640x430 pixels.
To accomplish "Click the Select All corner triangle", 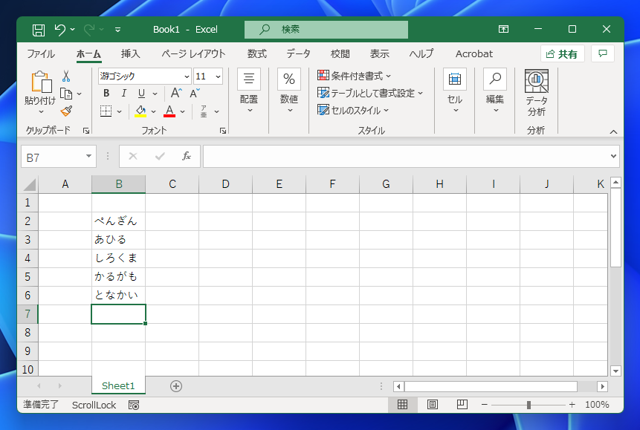I will click(x=29, y=184).
